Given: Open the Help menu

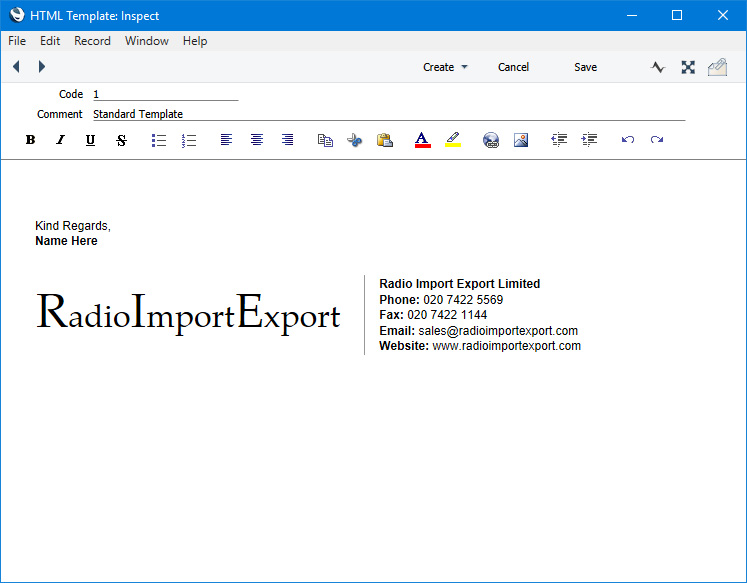Looking at the screenshot, I should point(195,41).
